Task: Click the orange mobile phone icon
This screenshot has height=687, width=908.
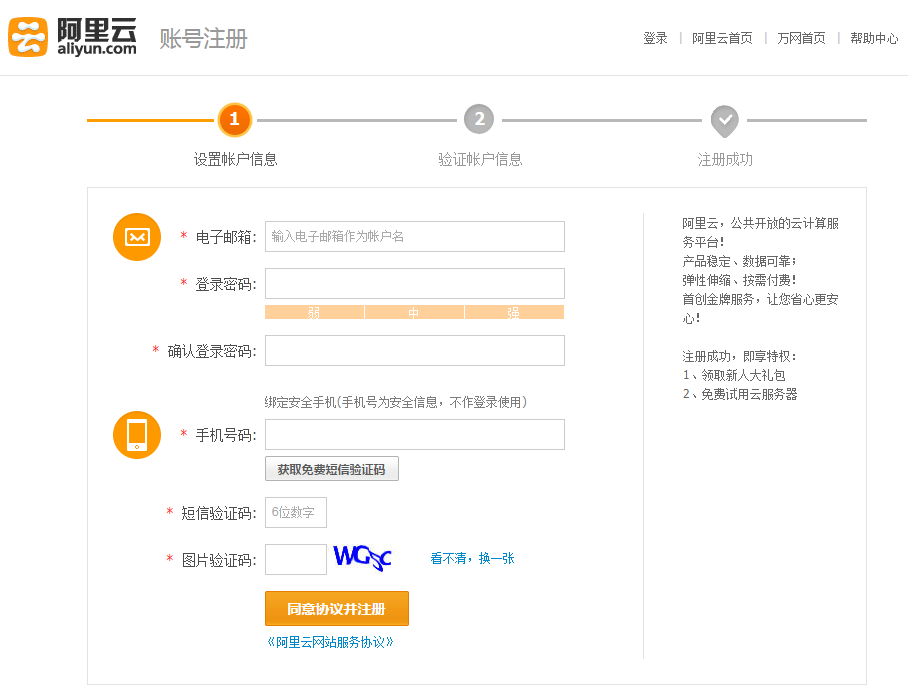Action: click(137, 435)
